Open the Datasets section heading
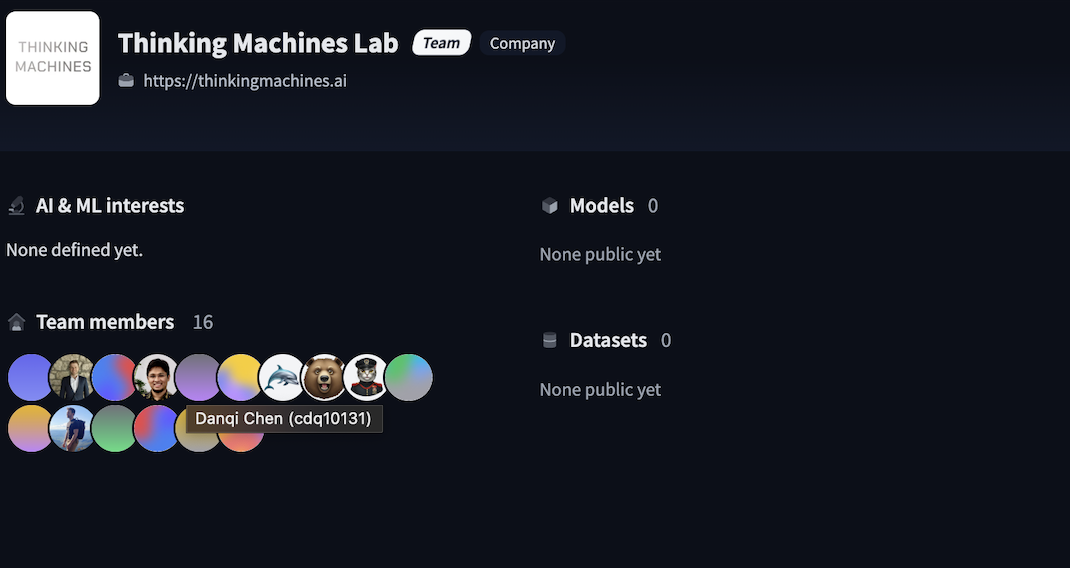 point(608,340)
